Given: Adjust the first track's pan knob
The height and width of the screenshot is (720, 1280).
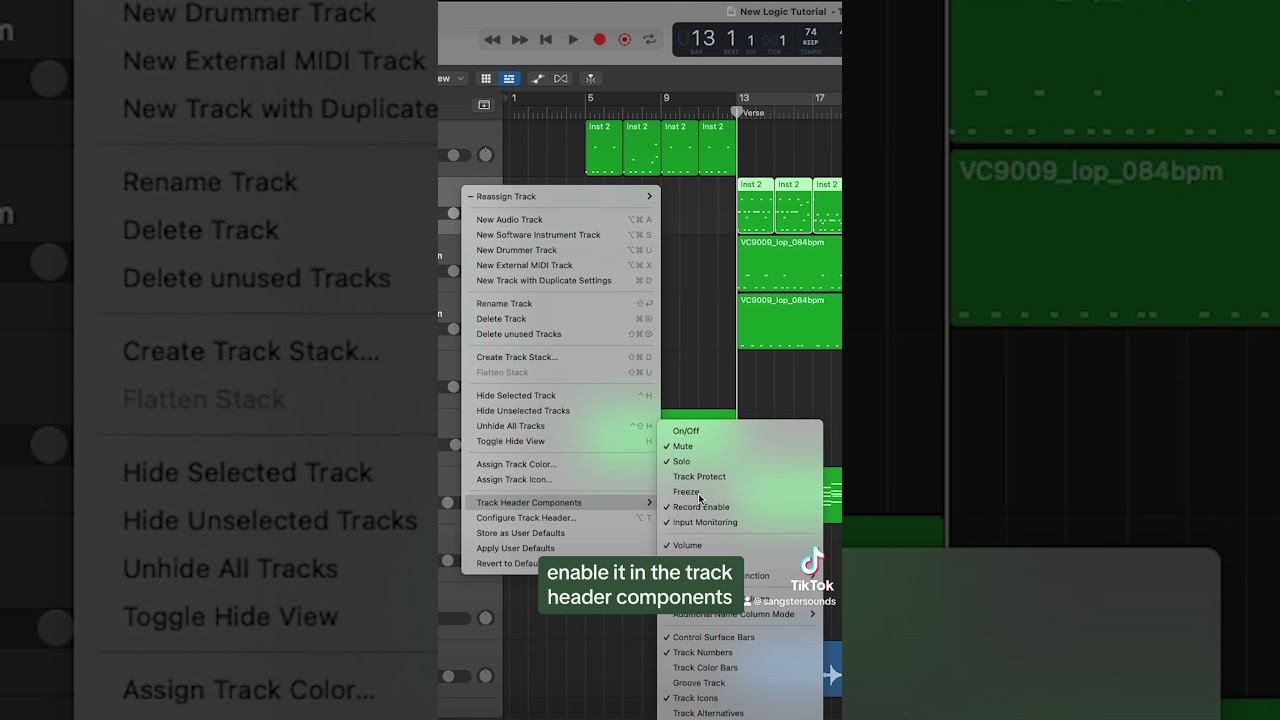Looking at the screenshot, I should (x=485, y=155).
